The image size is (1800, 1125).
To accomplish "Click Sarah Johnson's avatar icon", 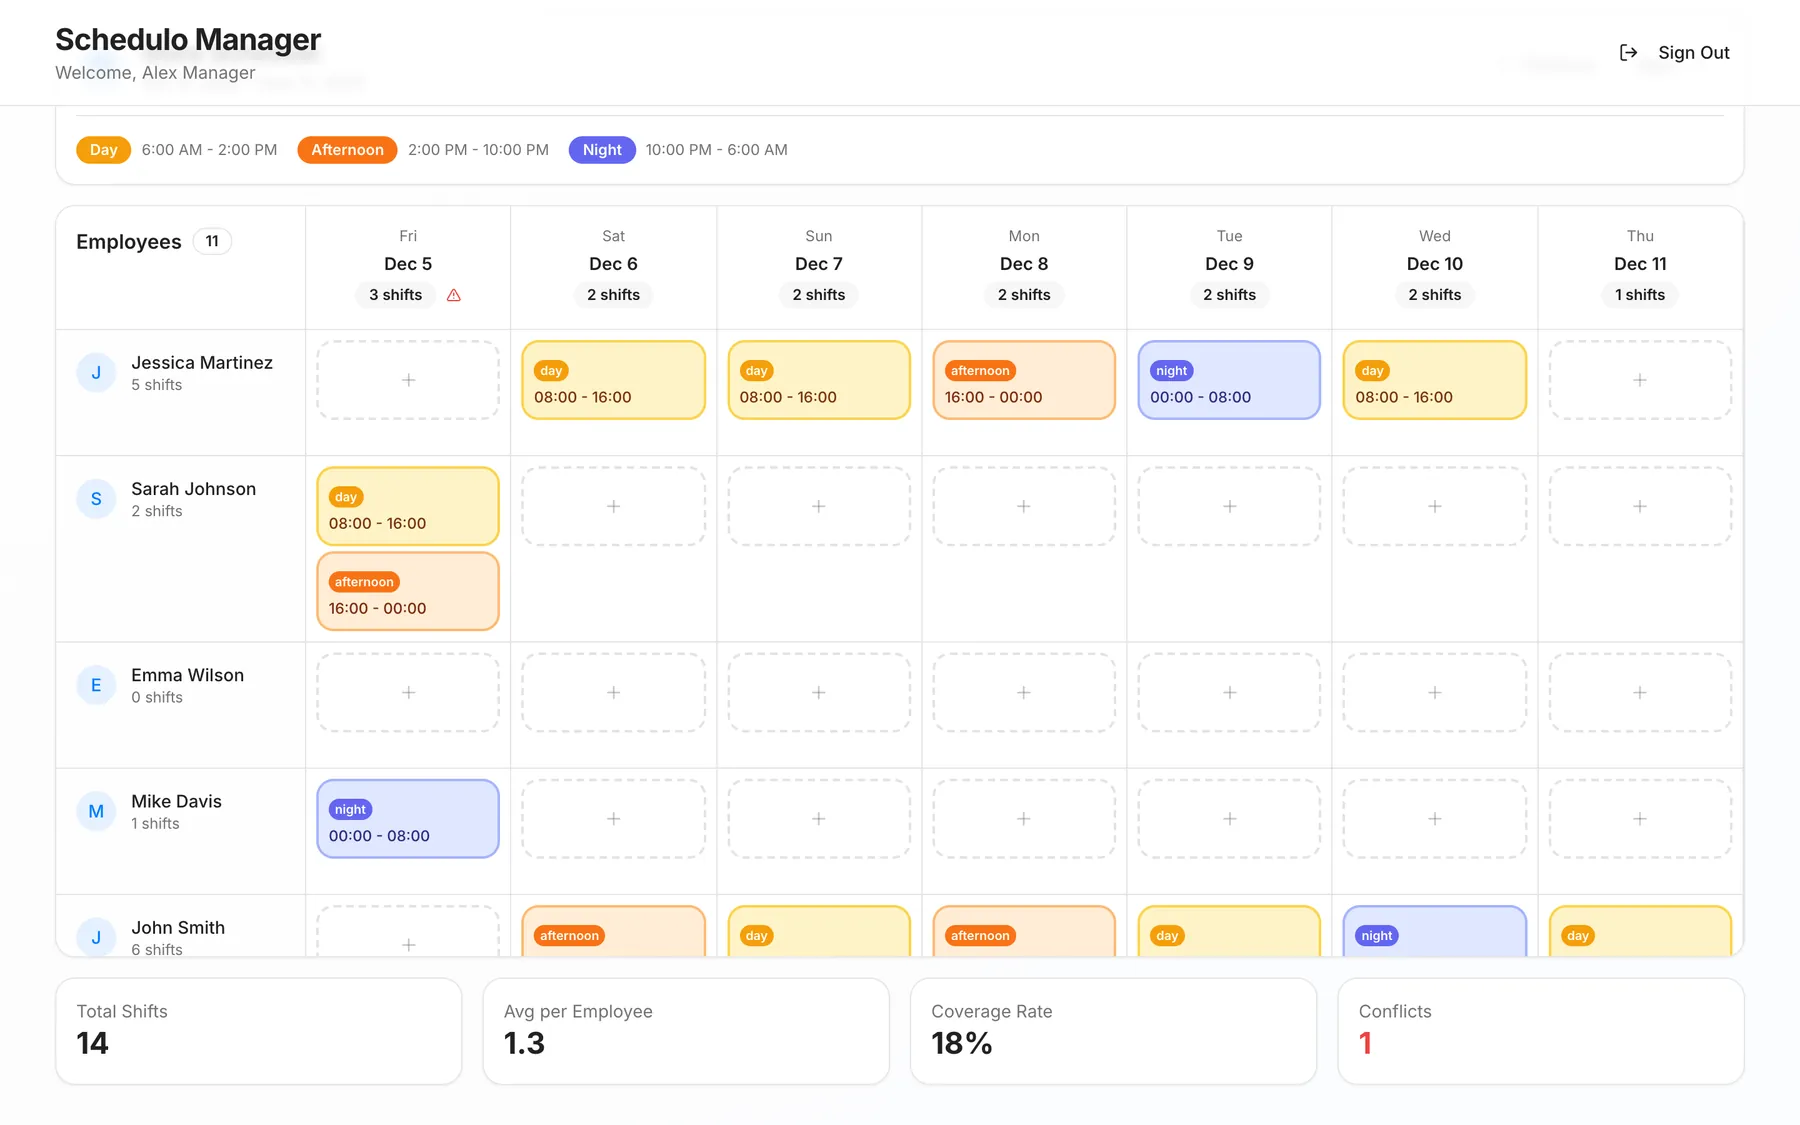I will [x=96, y=499].
